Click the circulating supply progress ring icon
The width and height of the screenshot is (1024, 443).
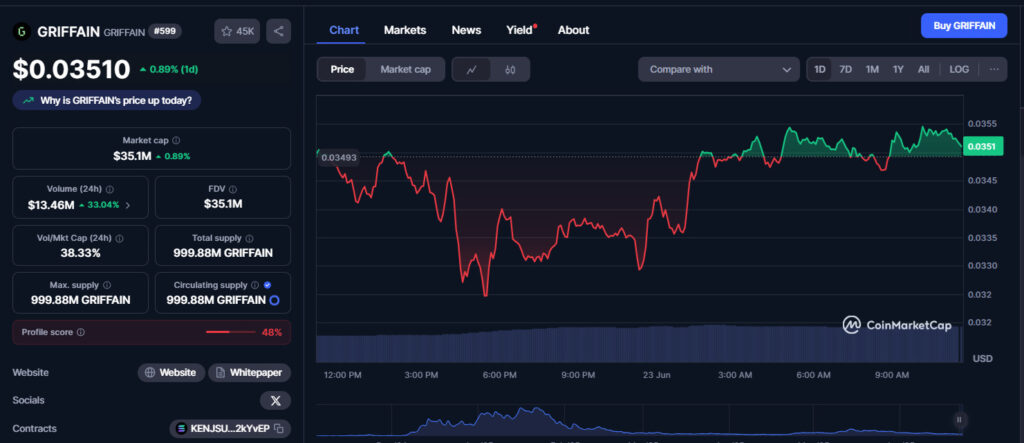pos(274,300)
